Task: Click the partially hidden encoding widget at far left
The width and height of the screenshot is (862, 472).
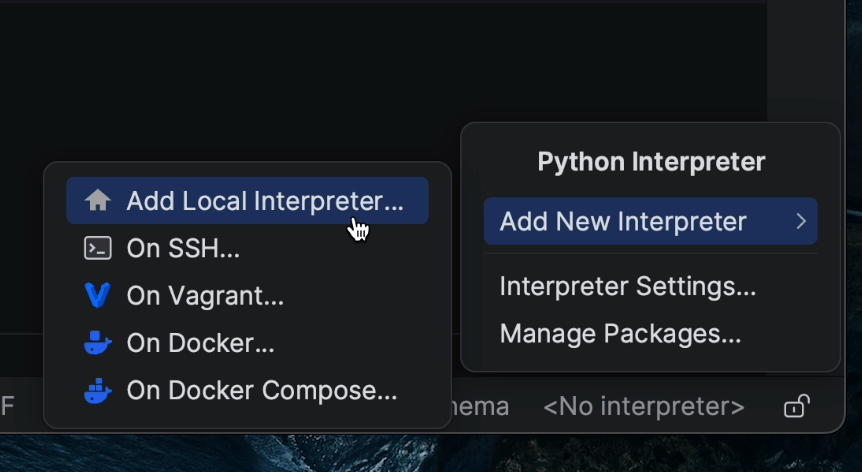Action: tap(8, 407)
